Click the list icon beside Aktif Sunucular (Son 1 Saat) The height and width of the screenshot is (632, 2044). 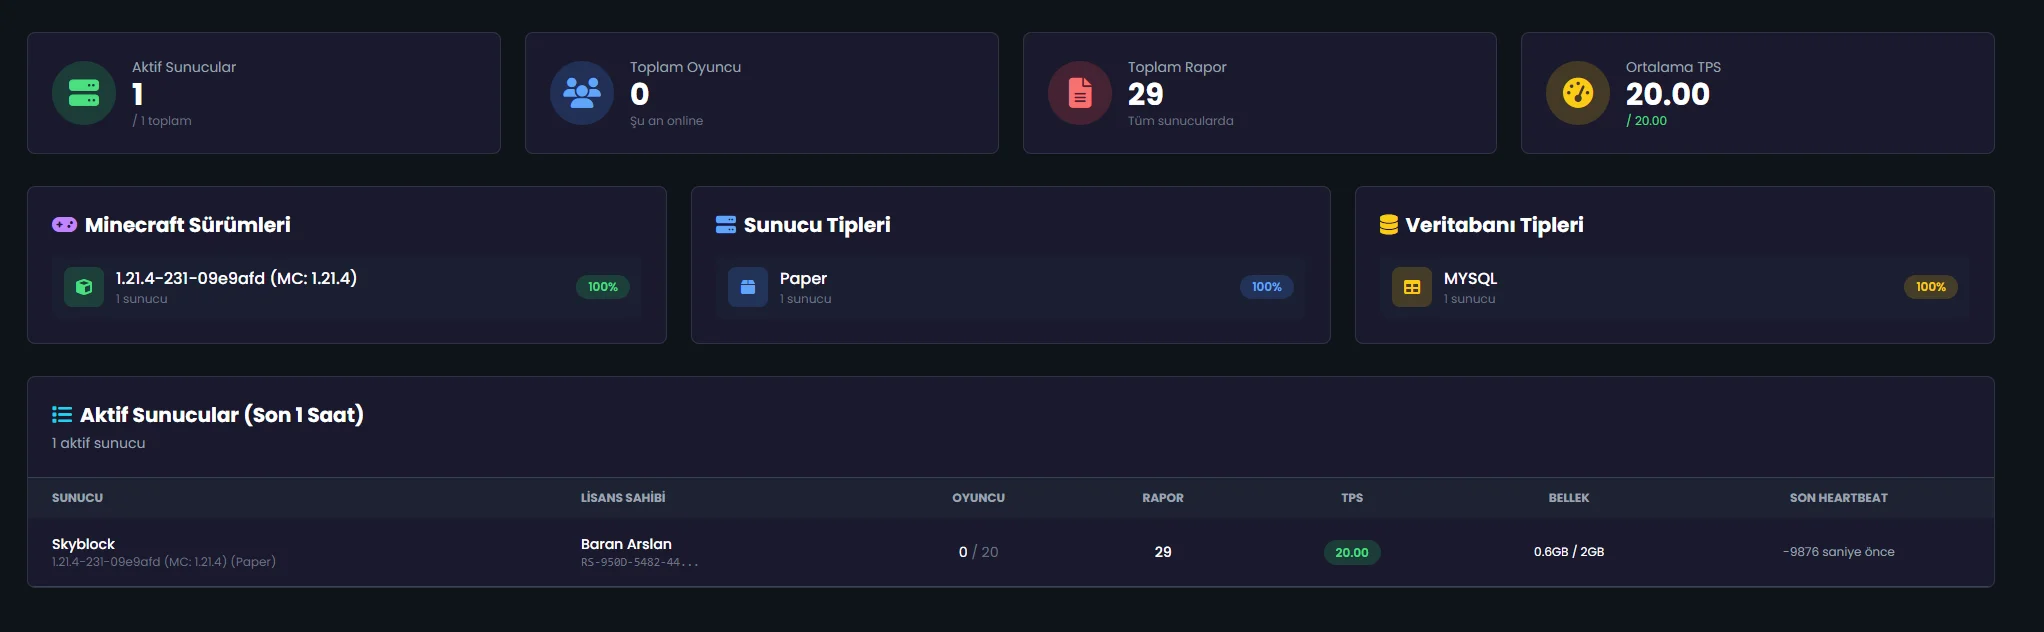[x=62, y=414]
